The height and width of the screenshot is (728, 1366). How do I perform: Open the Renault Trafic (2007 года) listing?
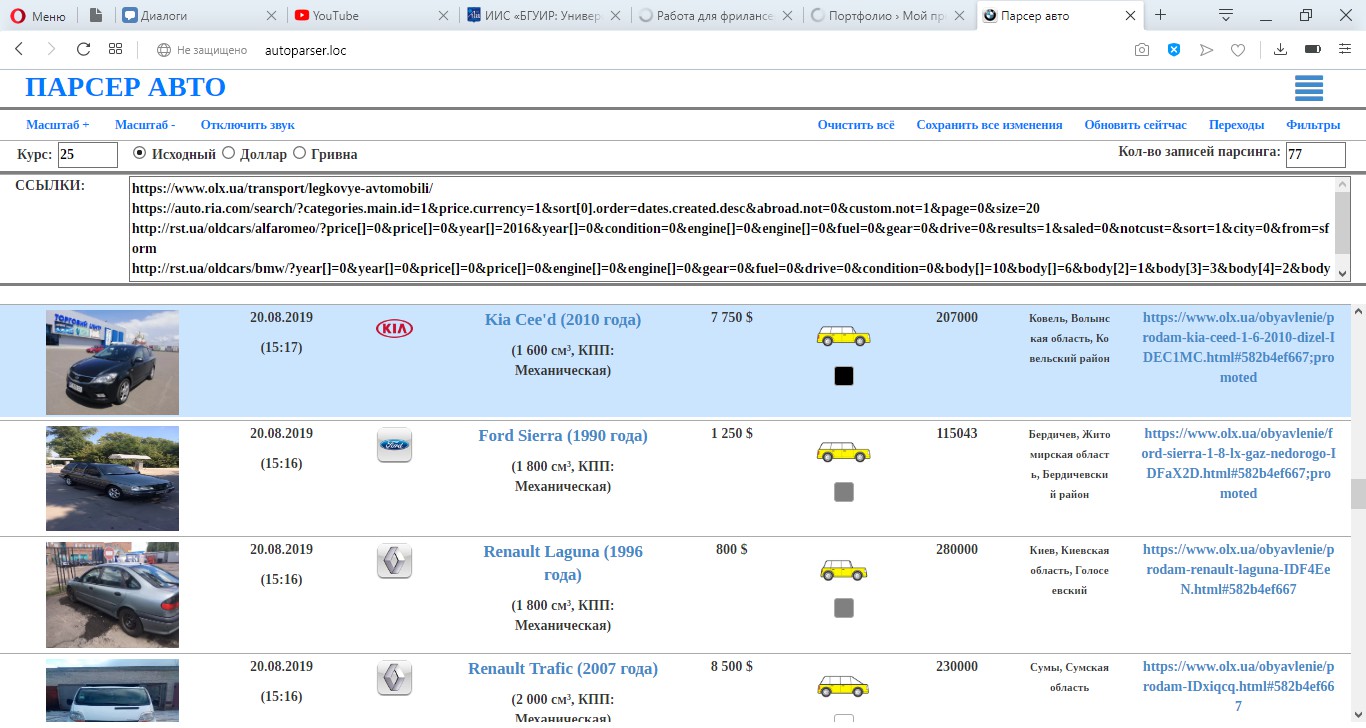[563, 669]
